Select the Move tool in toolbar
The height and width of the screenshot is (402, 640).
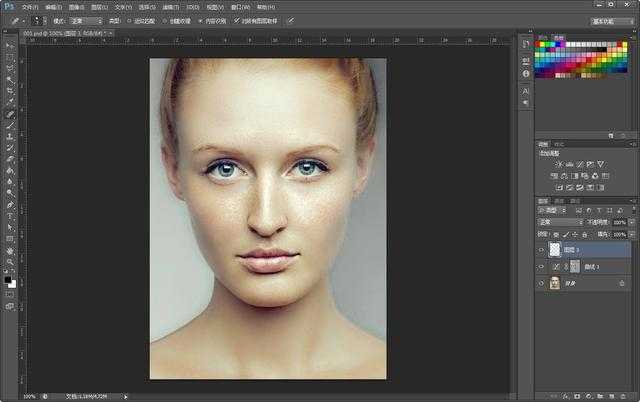click(x=10, y=47)
